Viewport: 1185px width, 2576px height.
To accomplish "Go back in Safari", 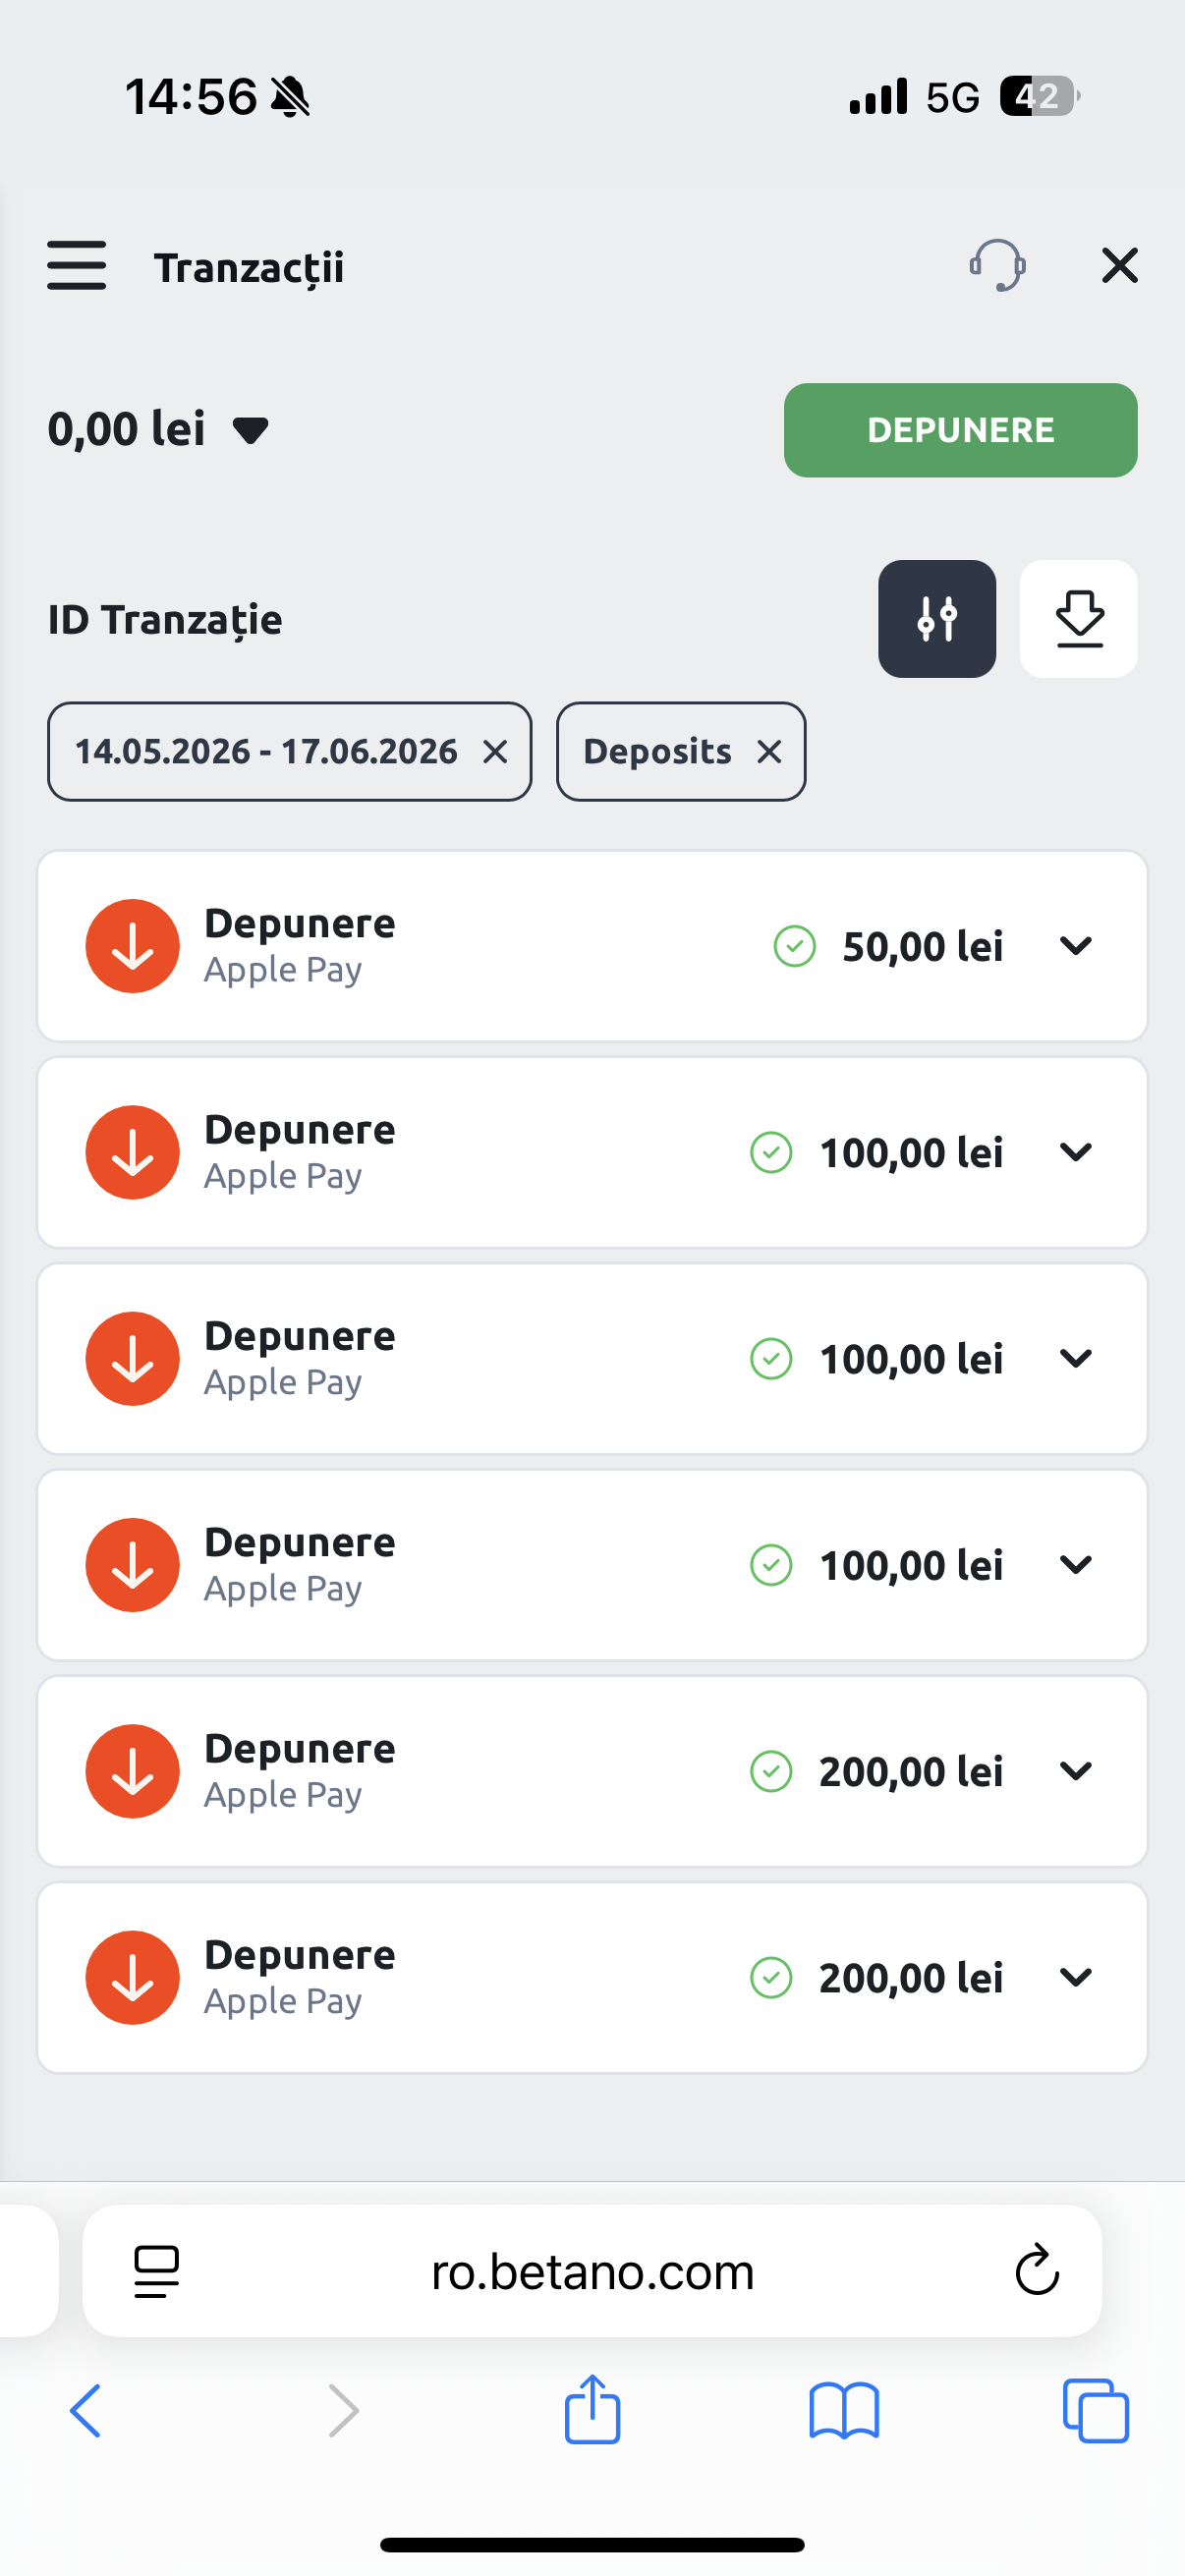I will click(x=85, y=2411).
